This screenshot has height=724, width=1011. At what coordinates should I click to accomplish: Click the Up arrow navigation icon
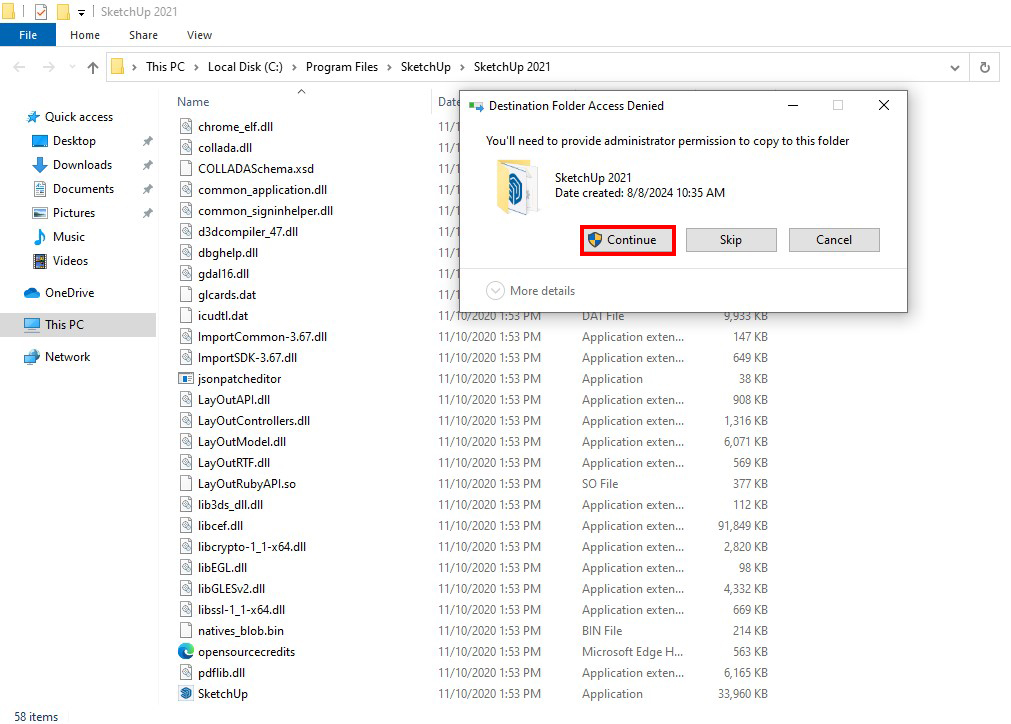[93, 67]
